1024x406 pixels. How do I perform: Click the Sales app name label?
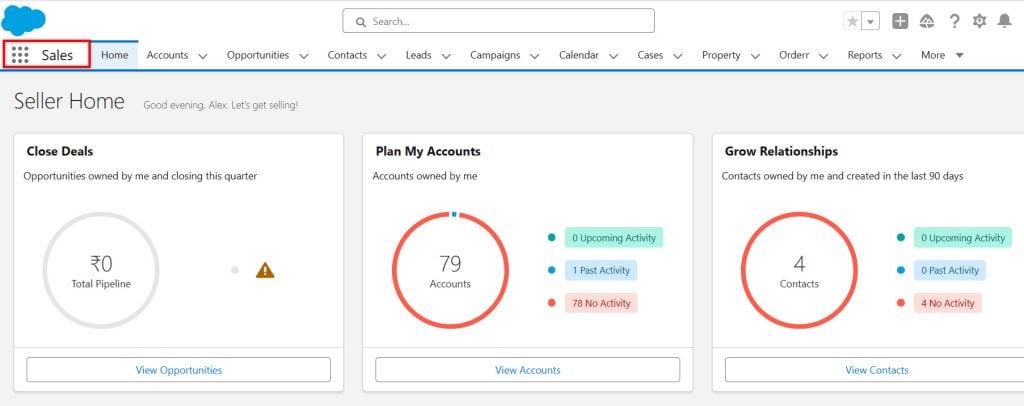point(57,55)
